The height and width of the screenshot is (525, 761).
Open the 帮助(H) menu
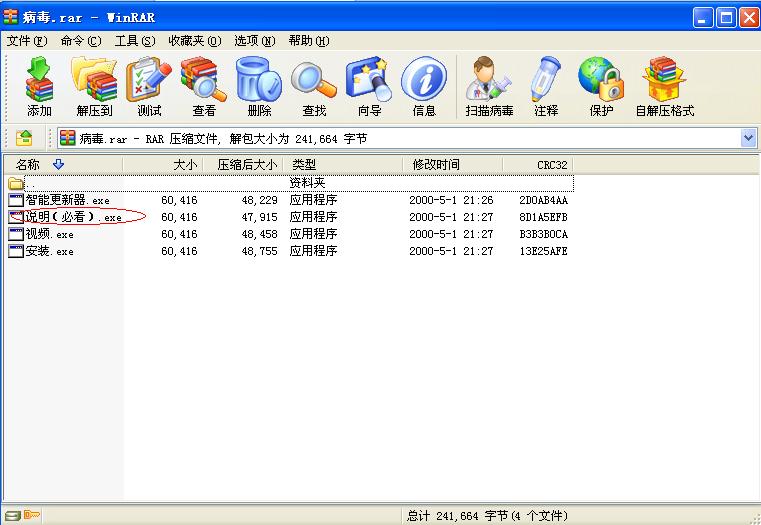click(x=309, y=41)
